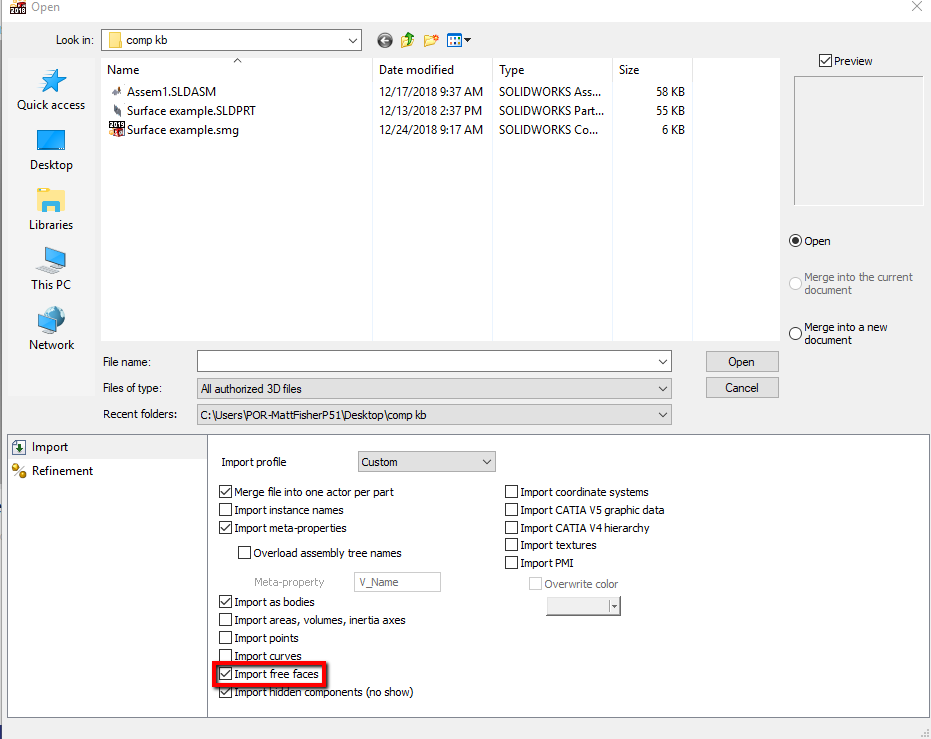This screenshot has height=739, width=931.
Task: Toggle Merge file into one actor per part
Action: [x=225, y=491]
